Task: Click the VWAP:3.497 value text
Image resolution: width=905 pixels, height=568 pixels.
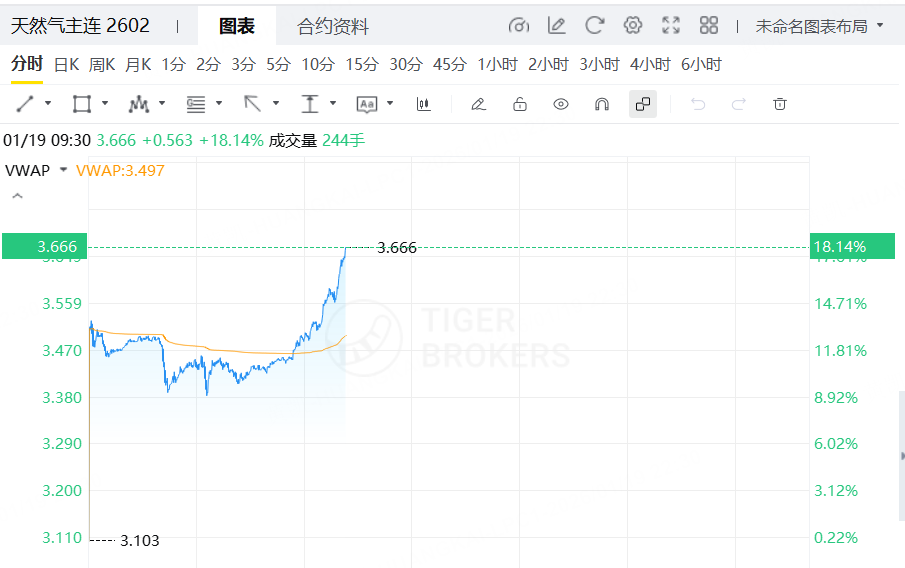Action: tap(120, 170)
